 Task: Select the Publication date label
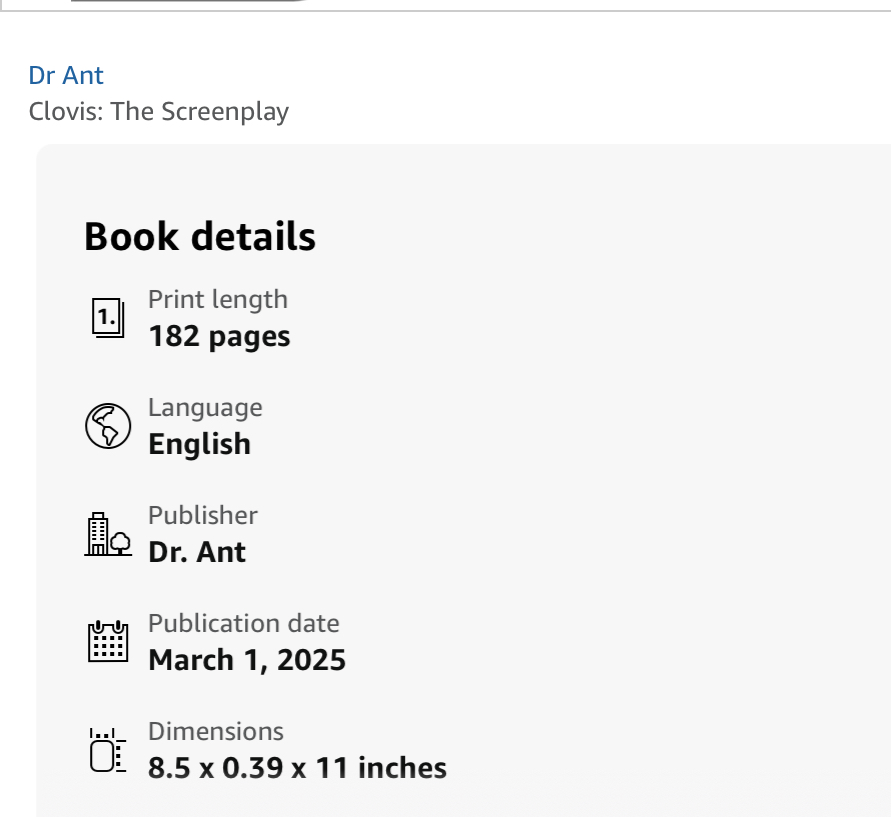tap(244, 623)
